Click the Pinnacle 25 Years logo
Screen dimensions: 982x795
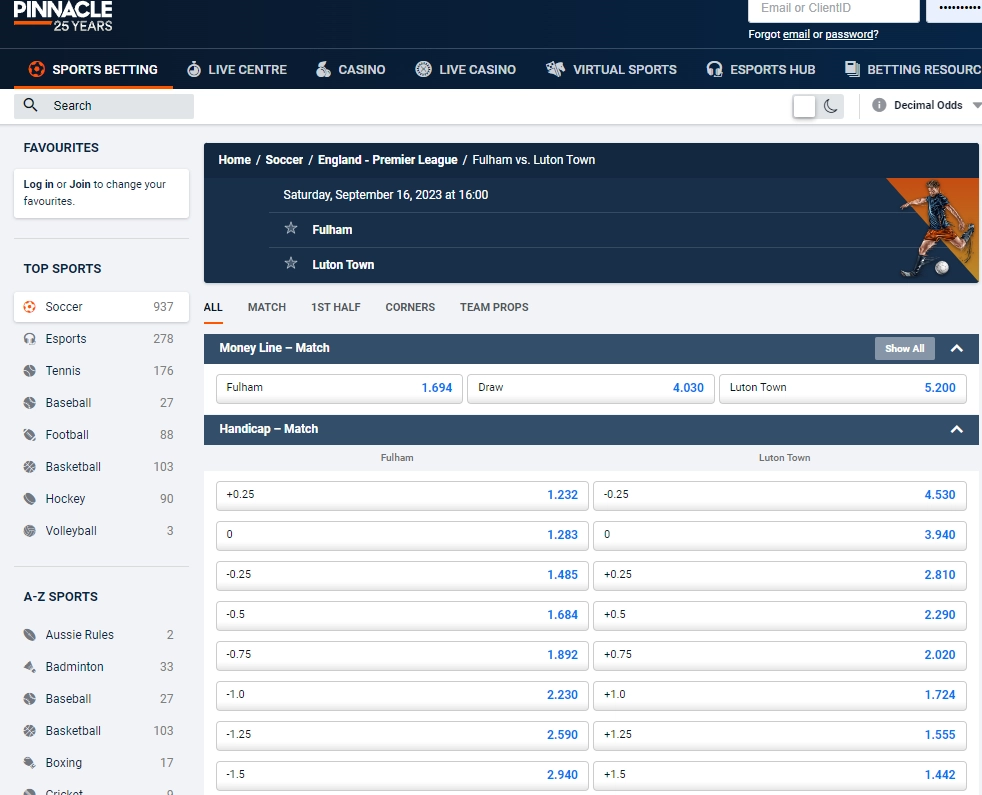click(62, 16)
